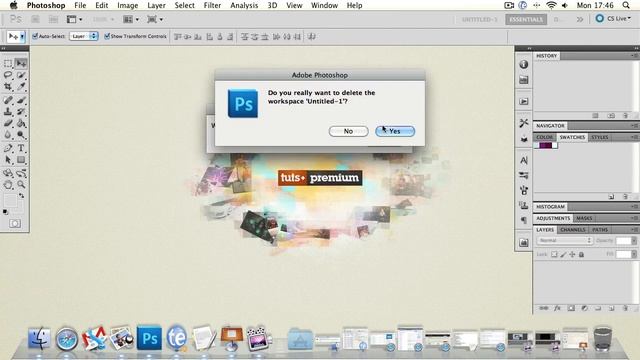Select the Eyedropper tool
The height and width of the screenshot is (360, 640).
[x=21, y=87]
